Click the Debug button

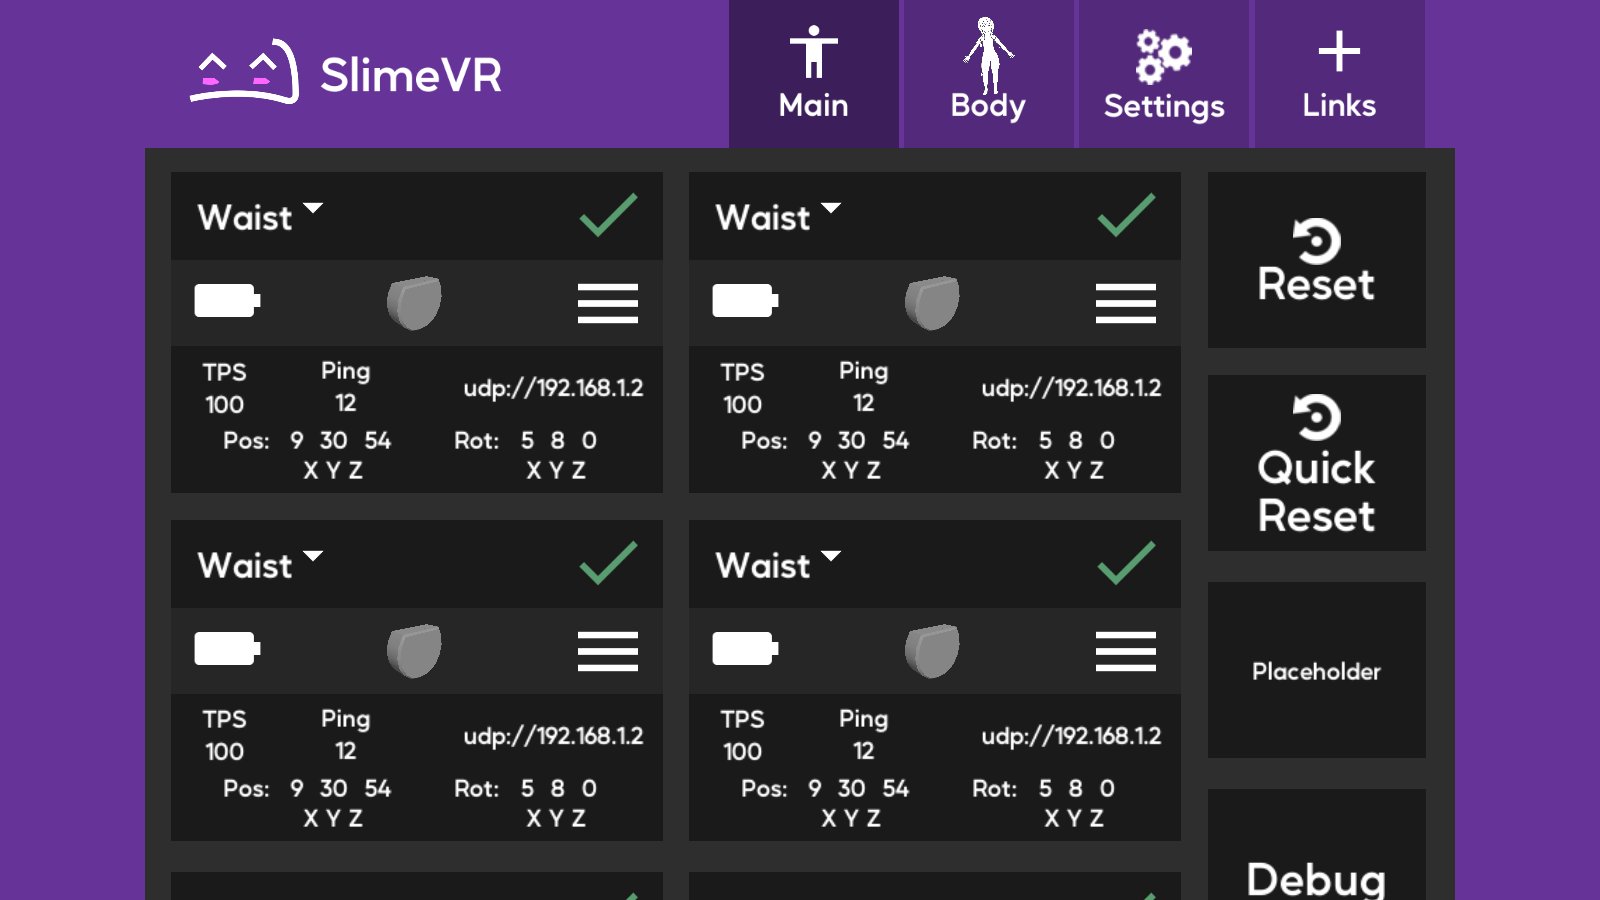point(1316,845)
